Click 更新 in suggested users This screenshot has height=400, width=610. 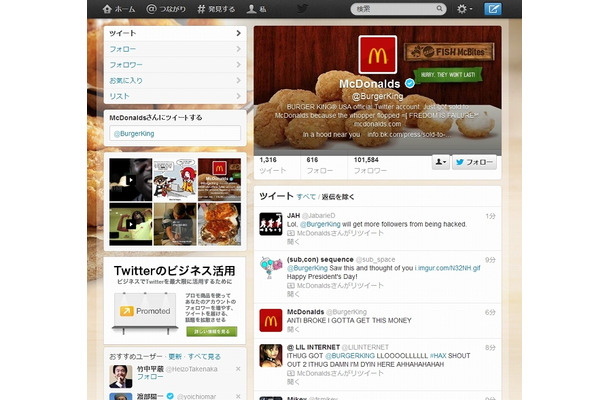point(175,356)
